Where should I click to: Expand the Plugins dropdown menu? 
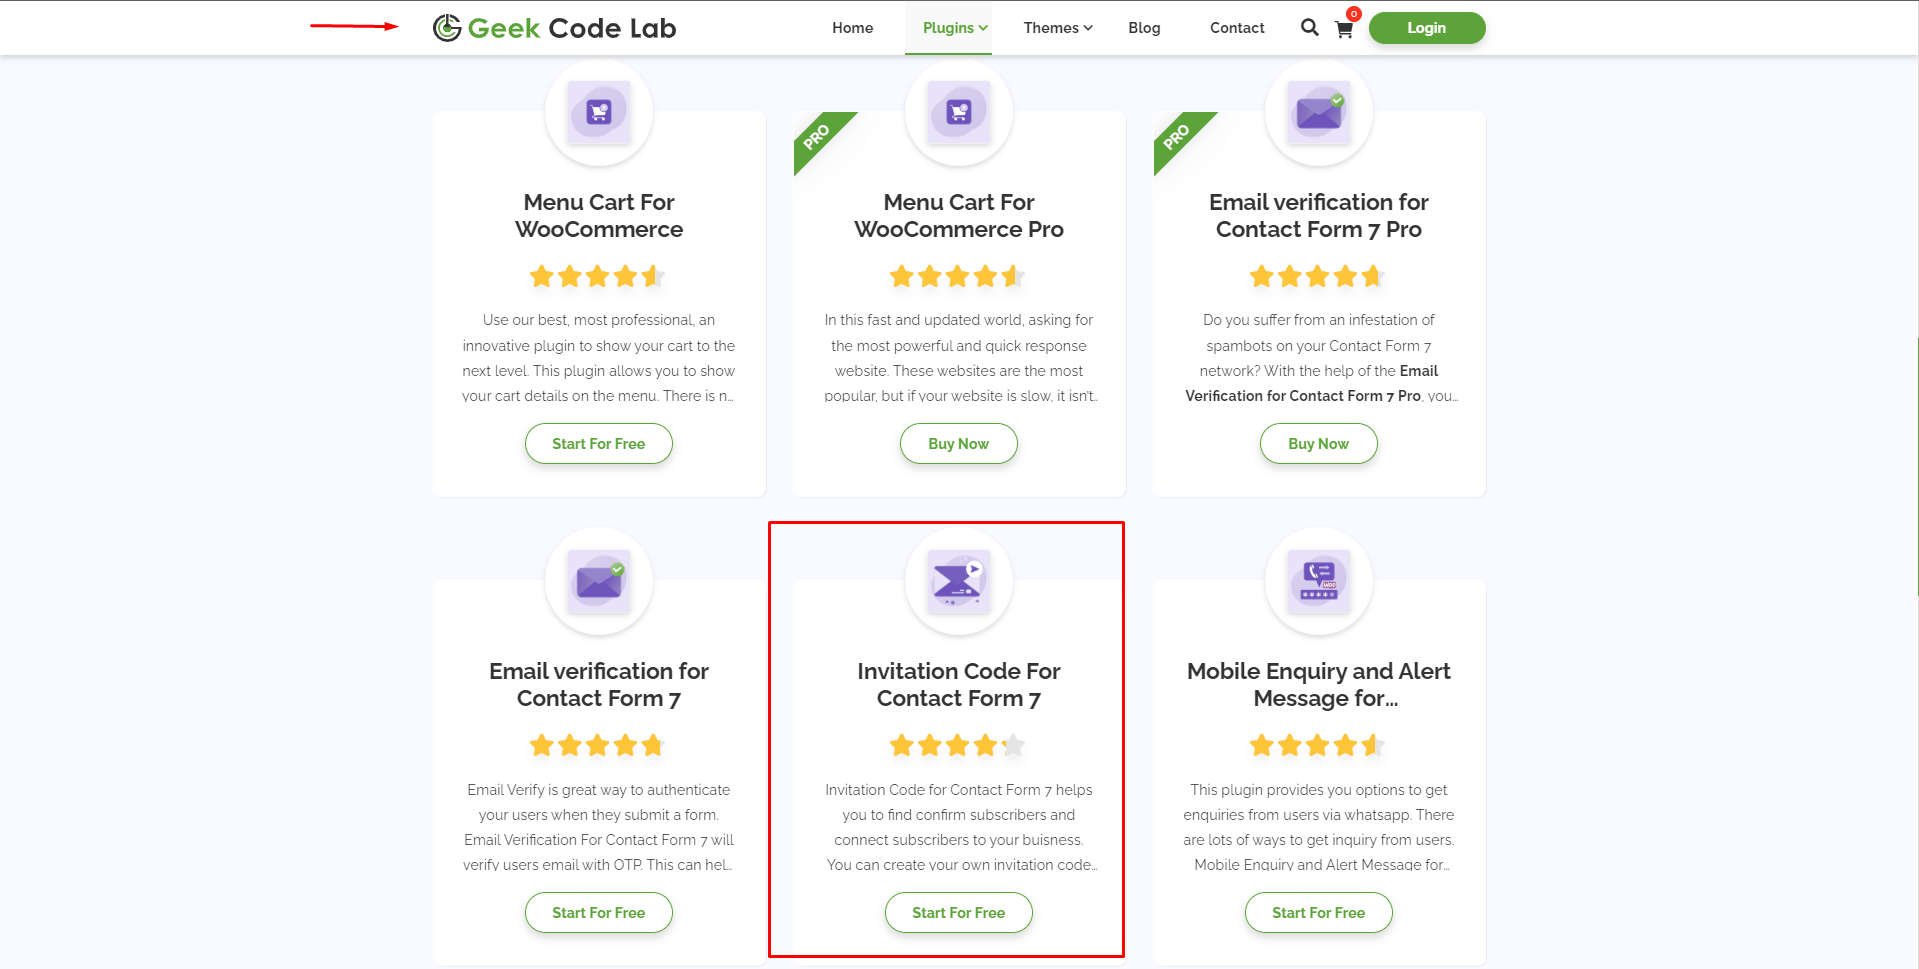955,28
